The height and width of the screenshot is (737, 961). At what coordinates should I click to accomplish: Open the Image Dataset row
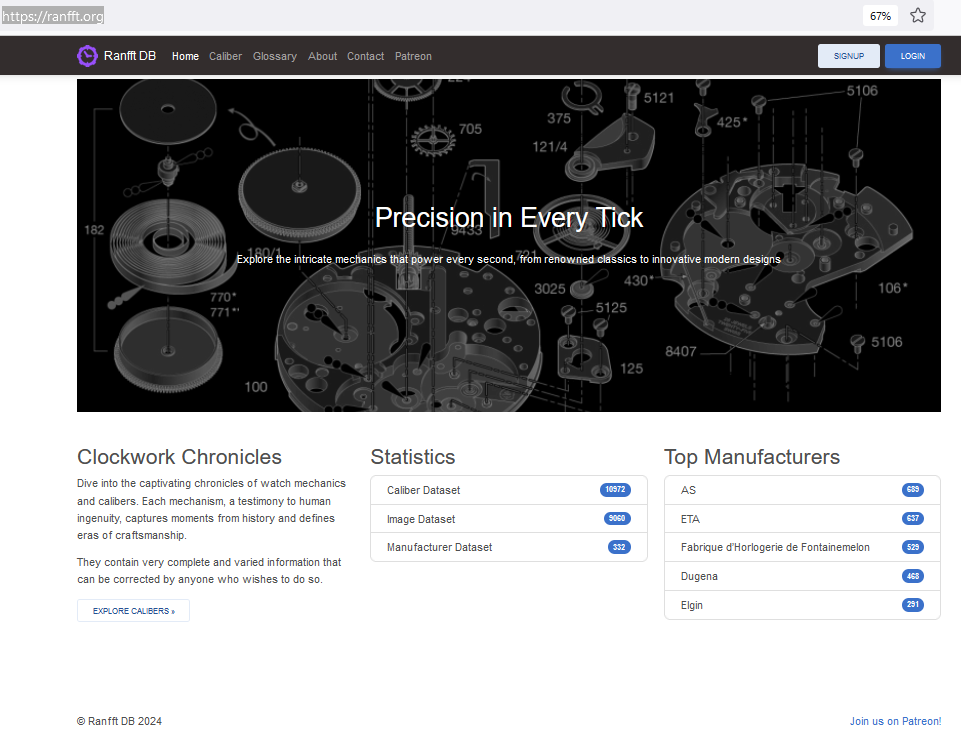(x=509, y=519)
